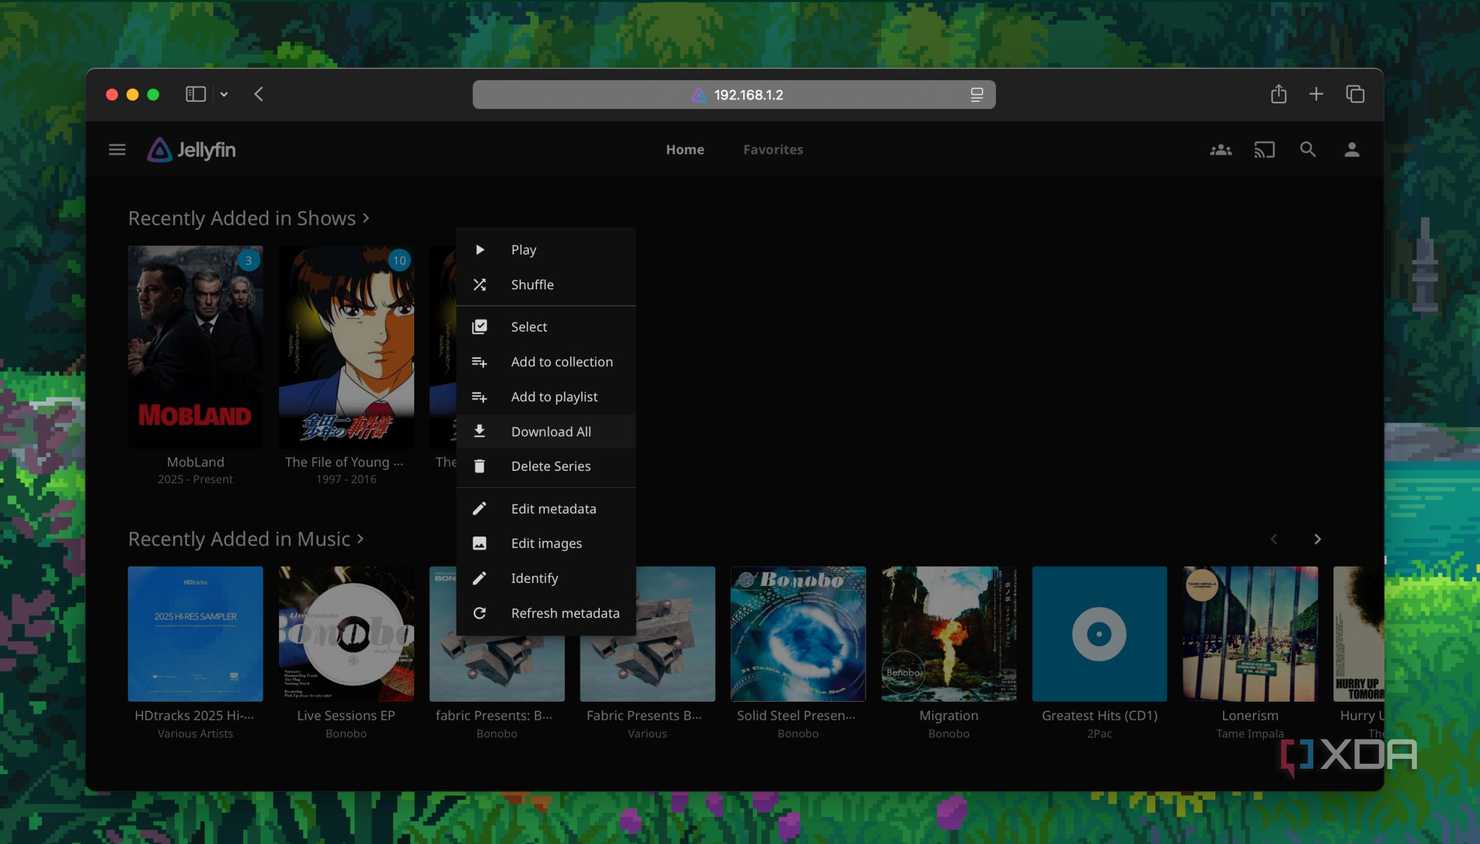Click the Migration album title
This screenshot has height=844, width=1480.
[949, 716]
